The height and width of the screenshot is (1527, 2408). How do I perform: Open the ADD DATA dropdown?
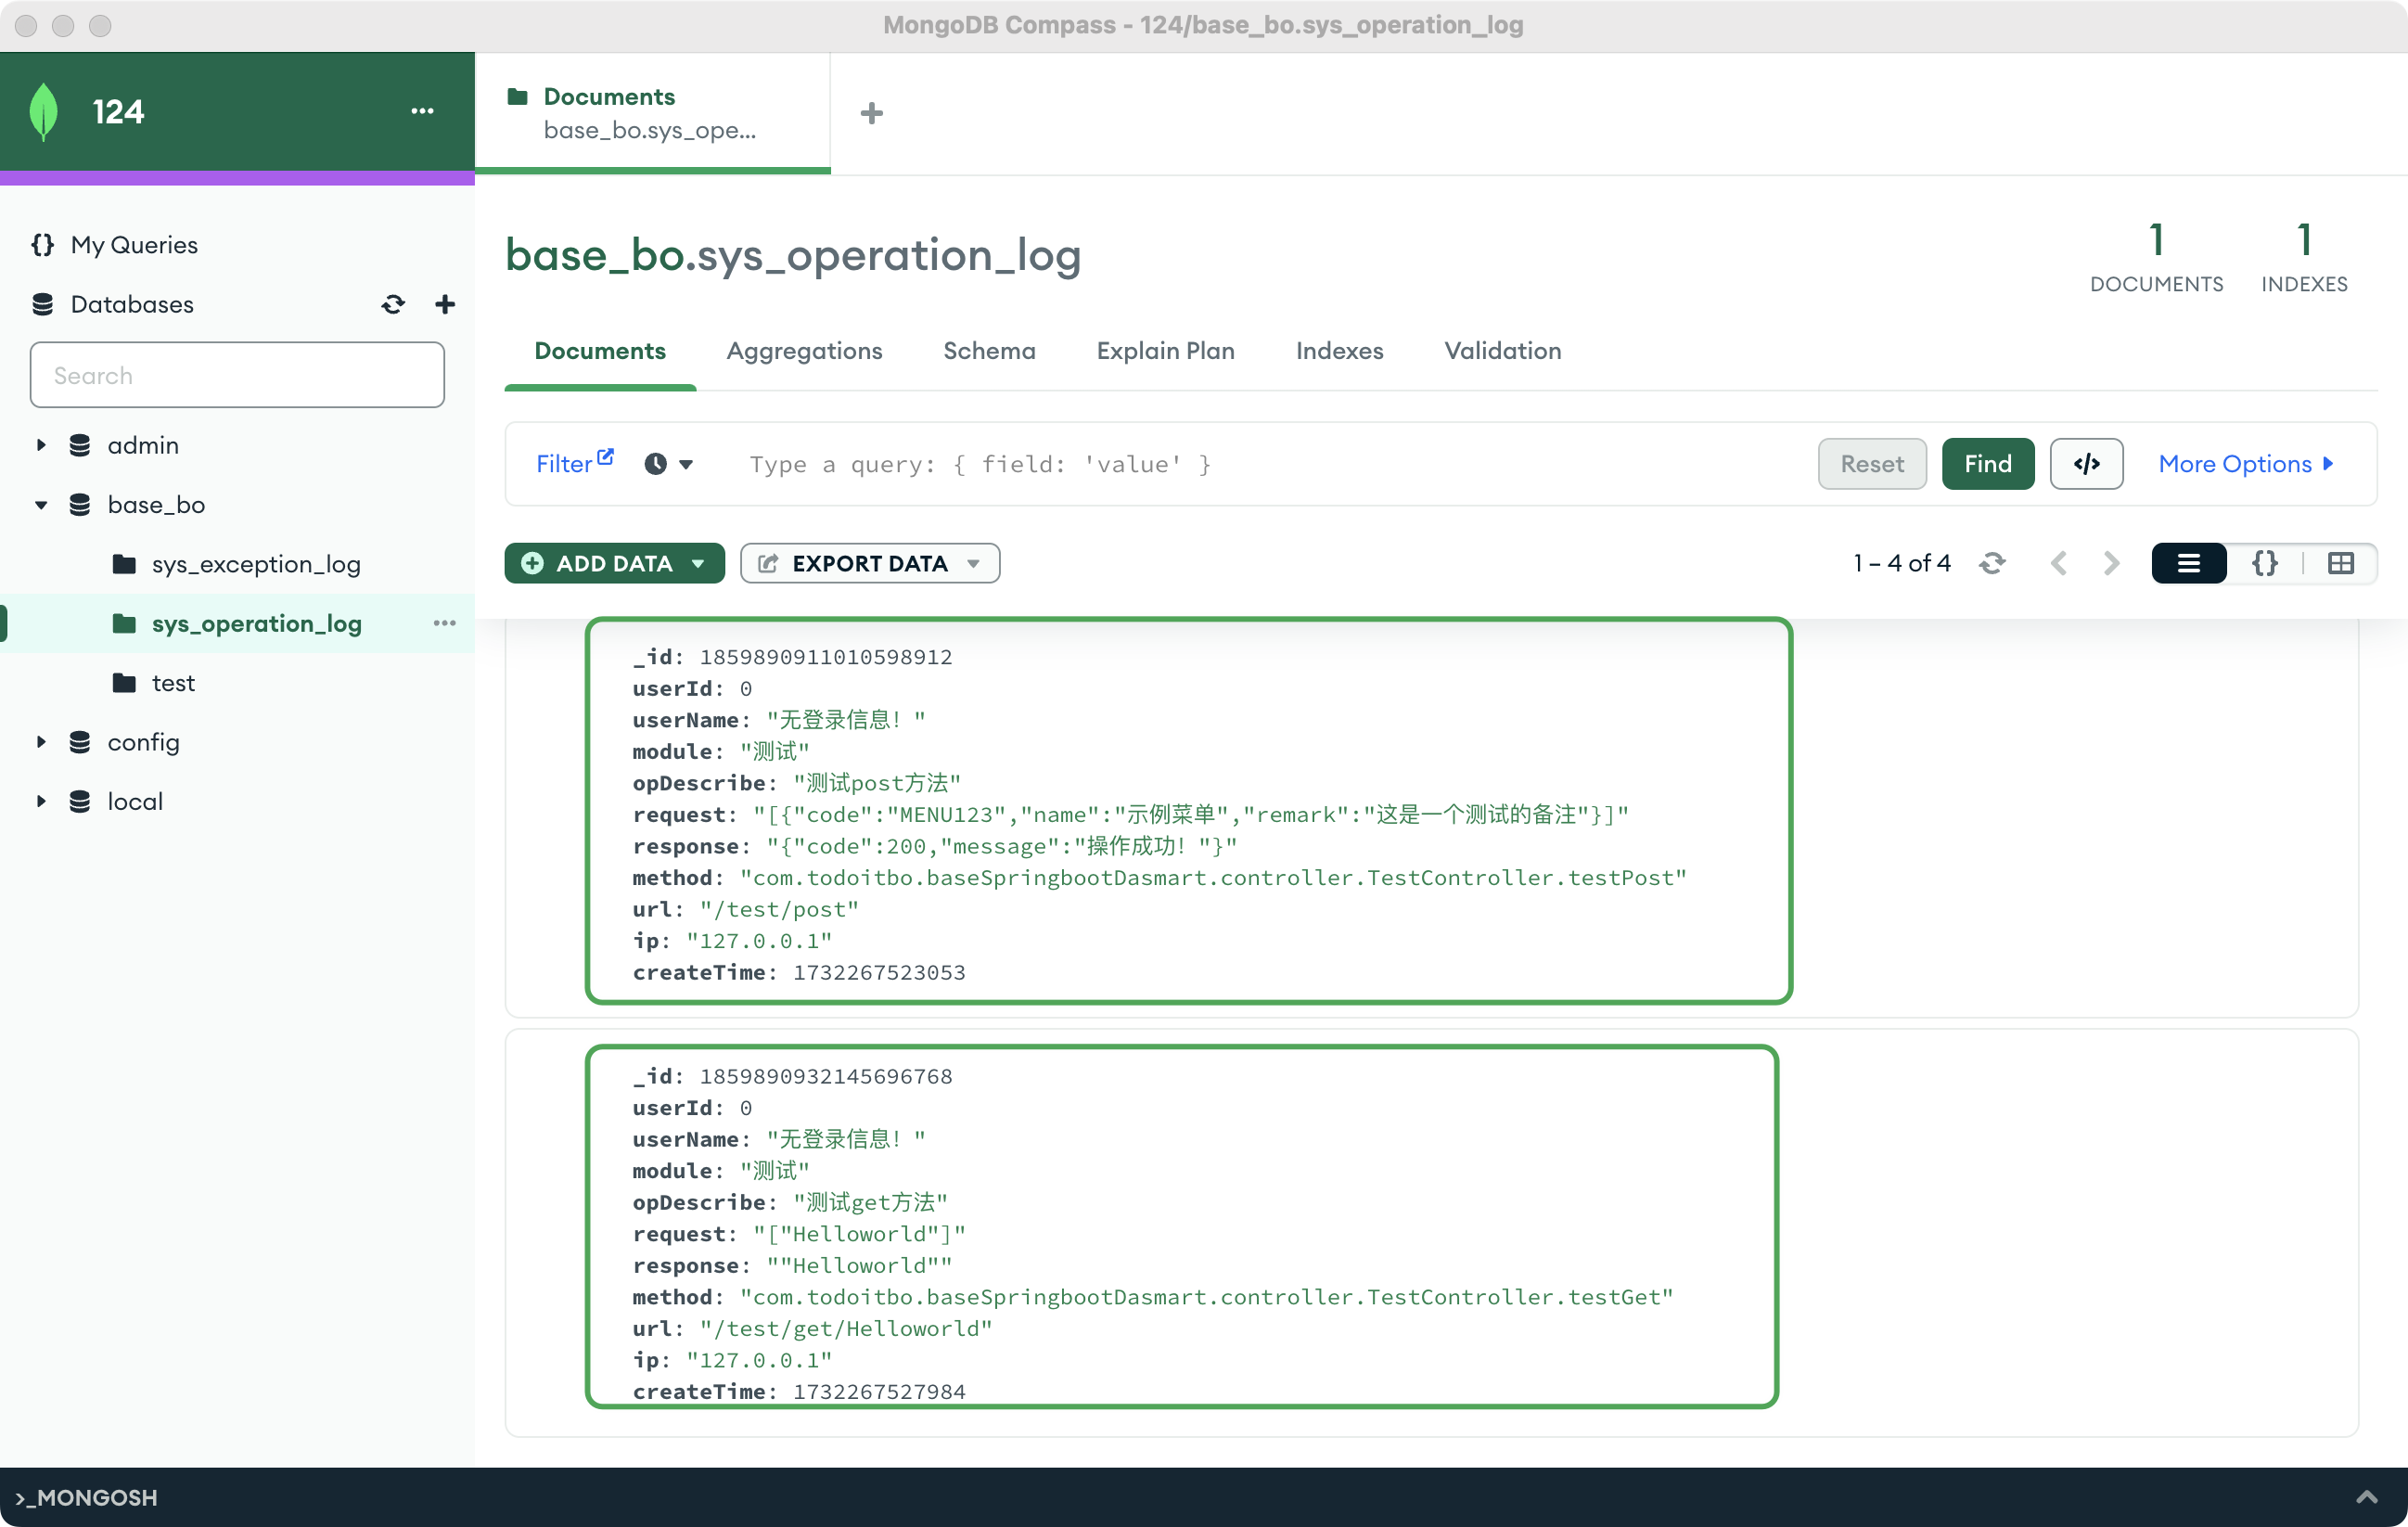click(614, 563)
